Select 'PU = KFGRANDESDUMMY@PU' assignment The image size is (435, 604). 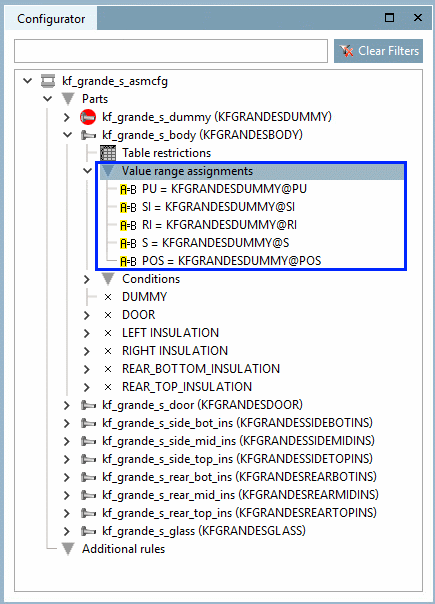224,189
